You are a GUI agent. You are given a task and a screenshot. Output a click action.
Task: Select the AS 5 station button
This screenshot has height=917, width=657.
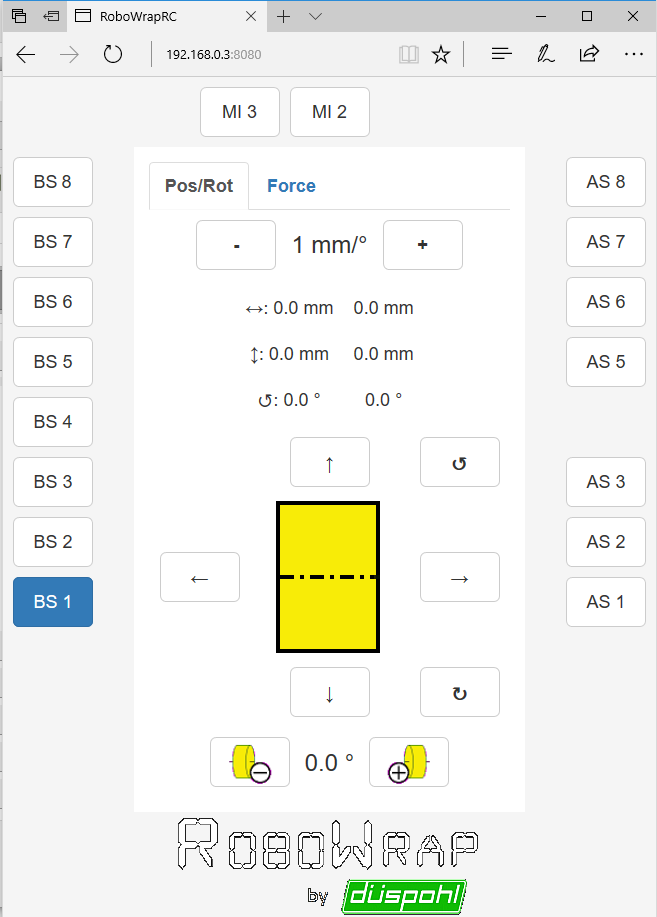605,362
